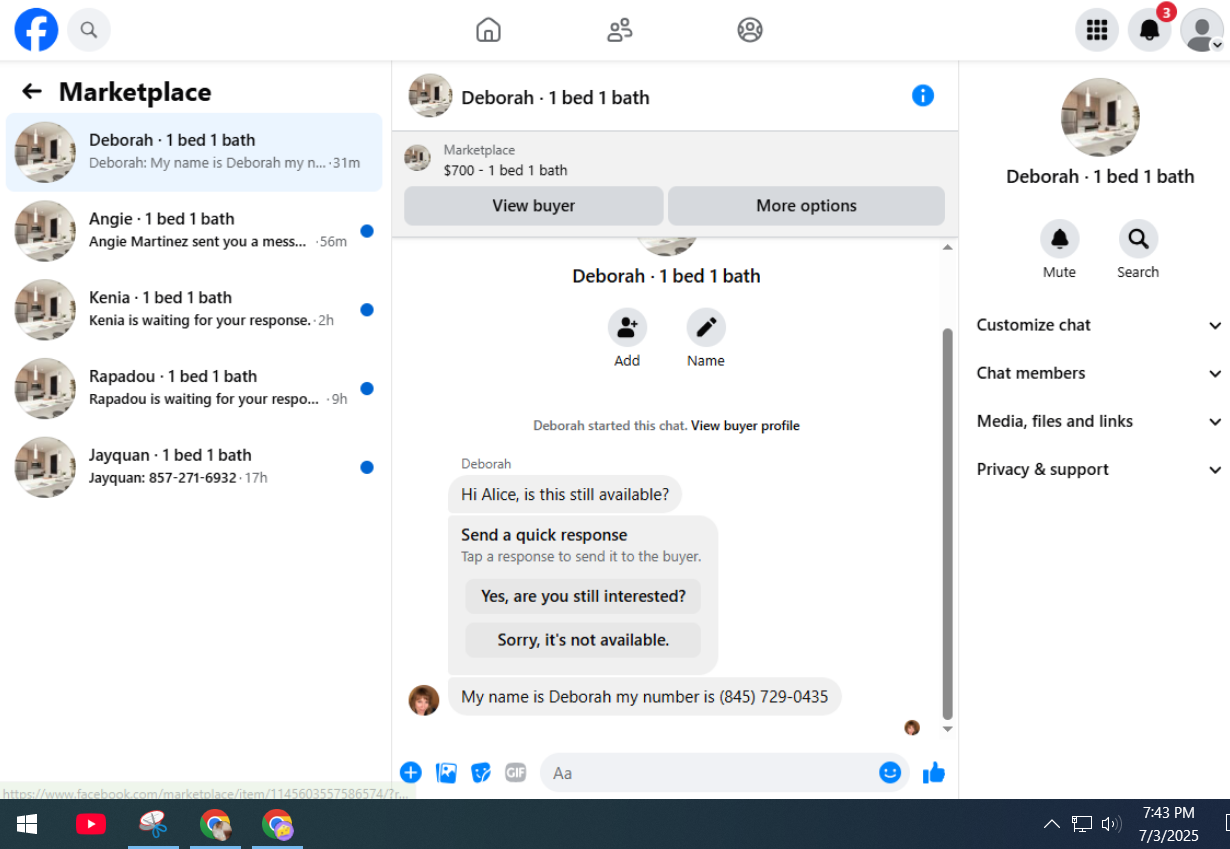
Task: Attach a photo using the image icon
Action: tap(446, 772)
